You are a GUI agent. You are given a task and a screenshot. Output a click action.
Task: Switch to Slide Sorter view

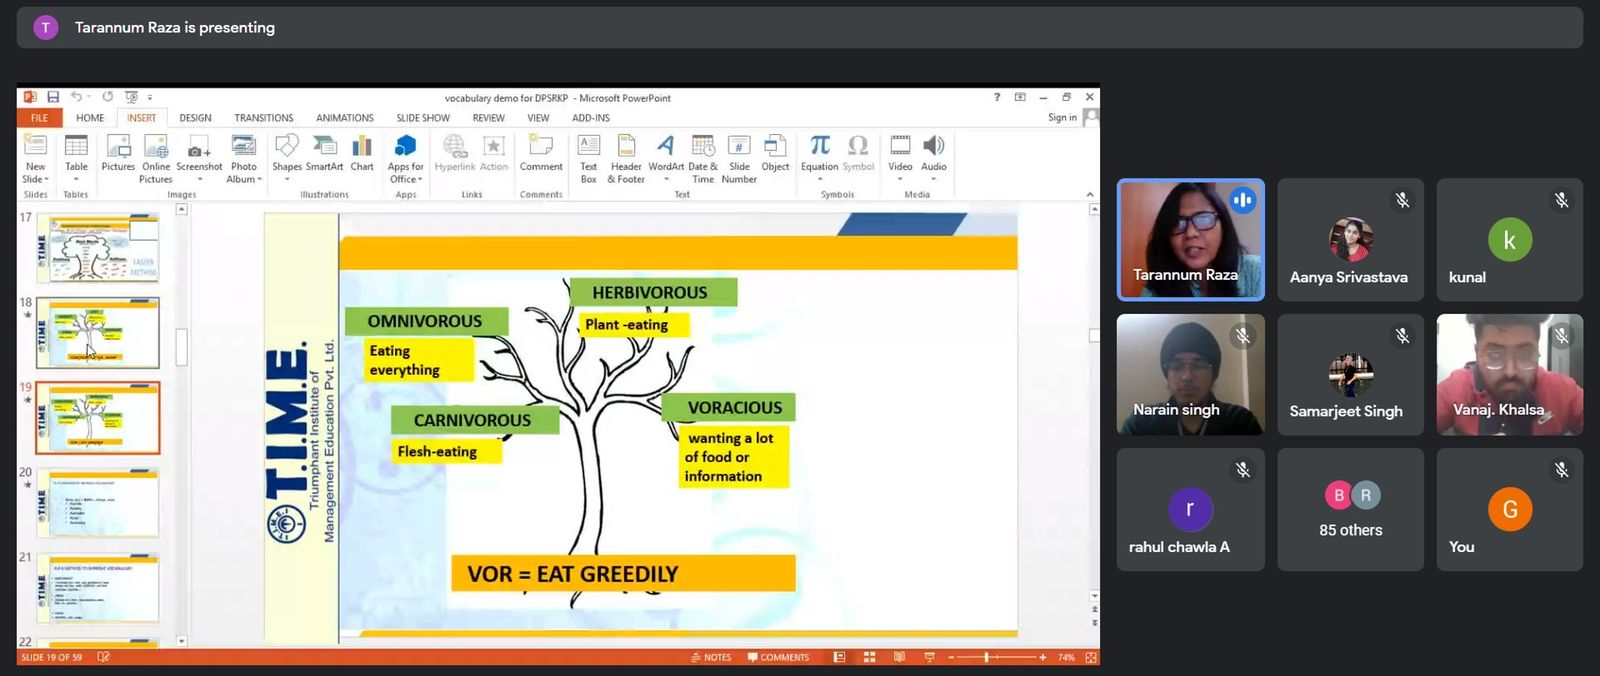click(869, 657)
